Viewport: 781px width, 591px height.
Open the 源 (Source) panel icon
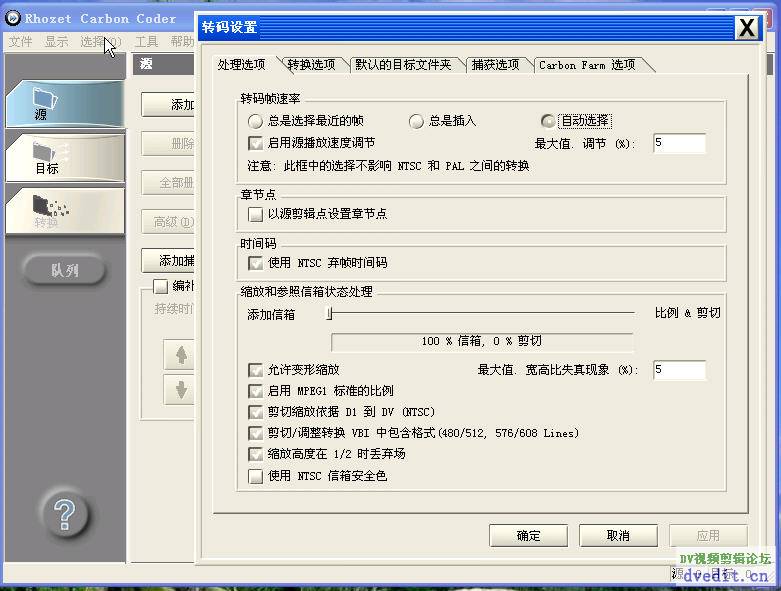tap(65, 104)
